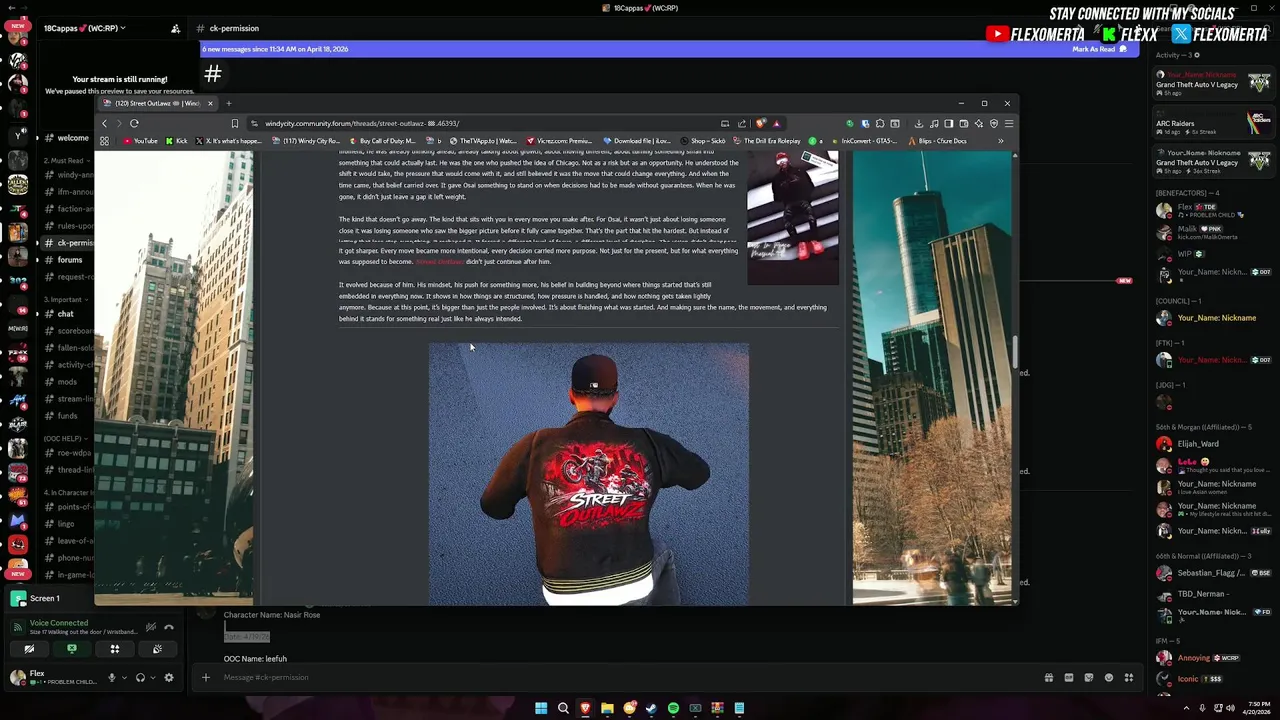Open the headphone output options chevron

(152, 677)
